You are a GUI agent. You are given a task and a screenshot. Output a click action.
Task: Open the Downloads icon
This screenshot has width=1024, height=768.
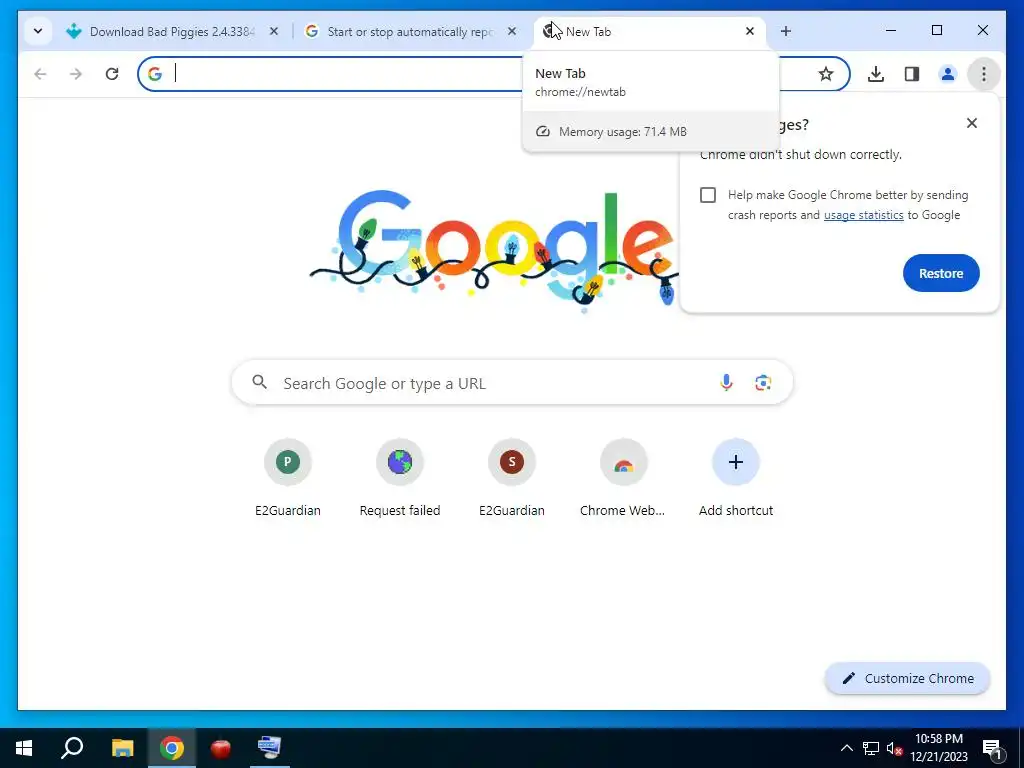[x=876, y=74]
